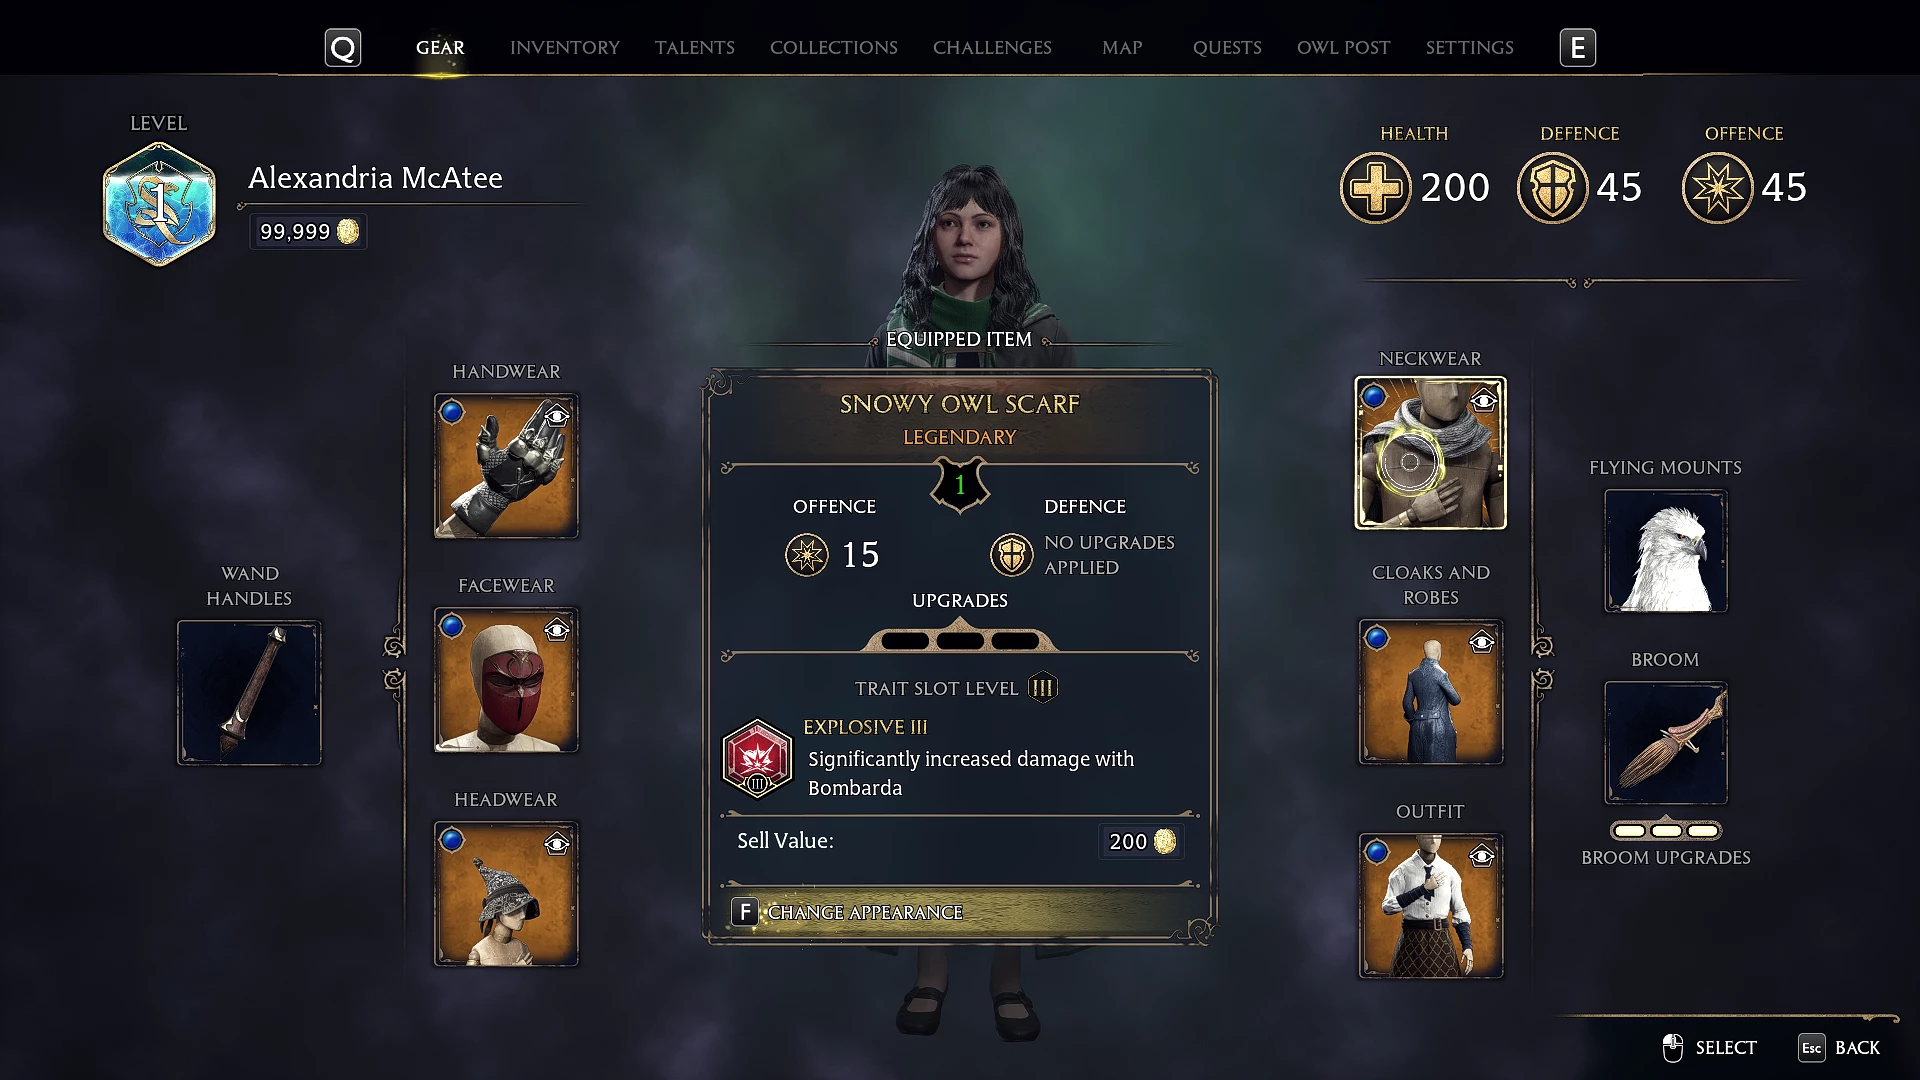The width and height of the screenshot is (1920, 1080).
Task: Switch to the Inventory tab
Action: [565, 47]
